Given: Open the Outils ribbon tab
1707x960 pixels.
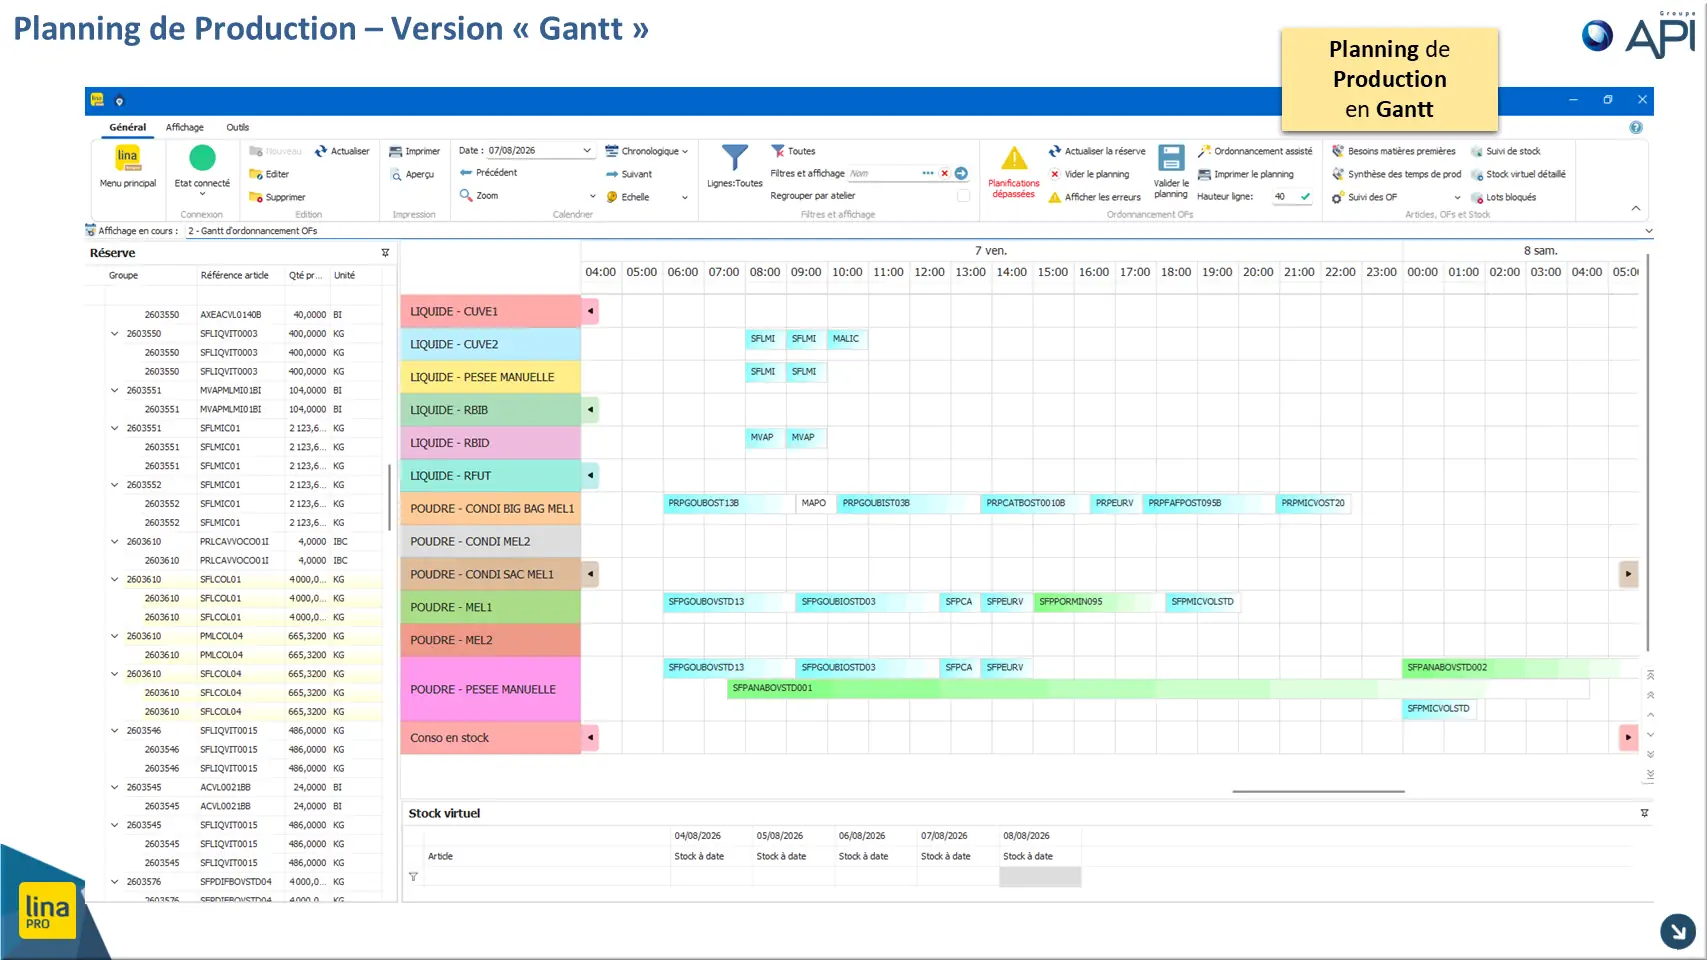Looking at the screenshot, I should point(237,127).
